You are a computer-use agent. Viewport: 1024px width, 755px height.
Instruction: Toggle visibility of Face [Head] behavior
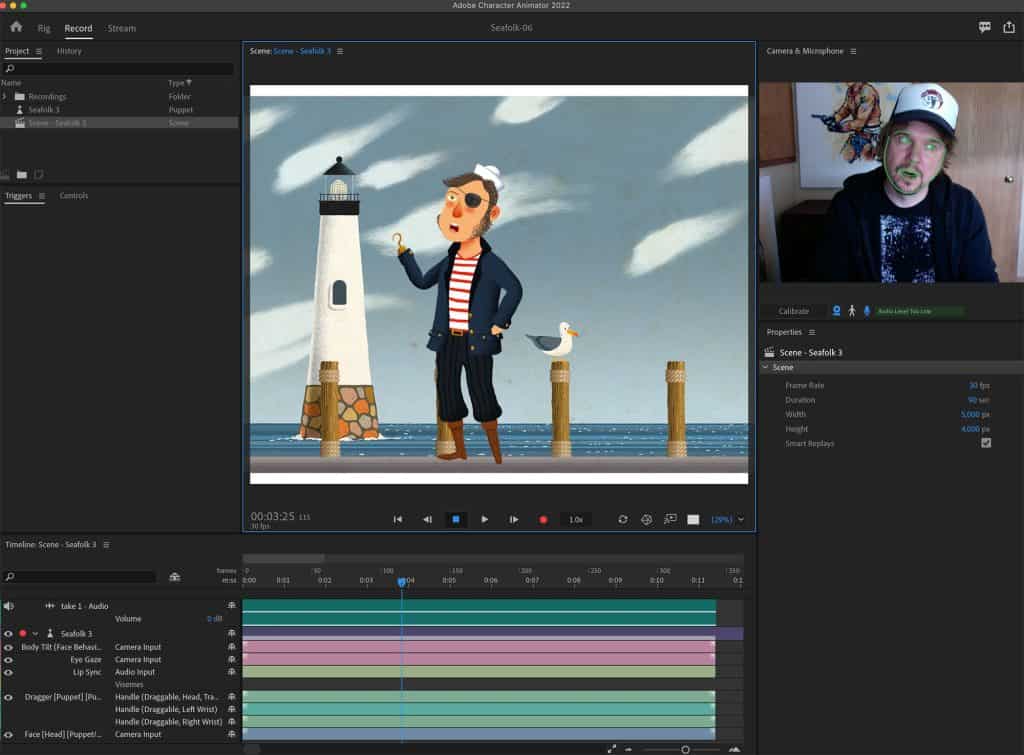[8, 735]
